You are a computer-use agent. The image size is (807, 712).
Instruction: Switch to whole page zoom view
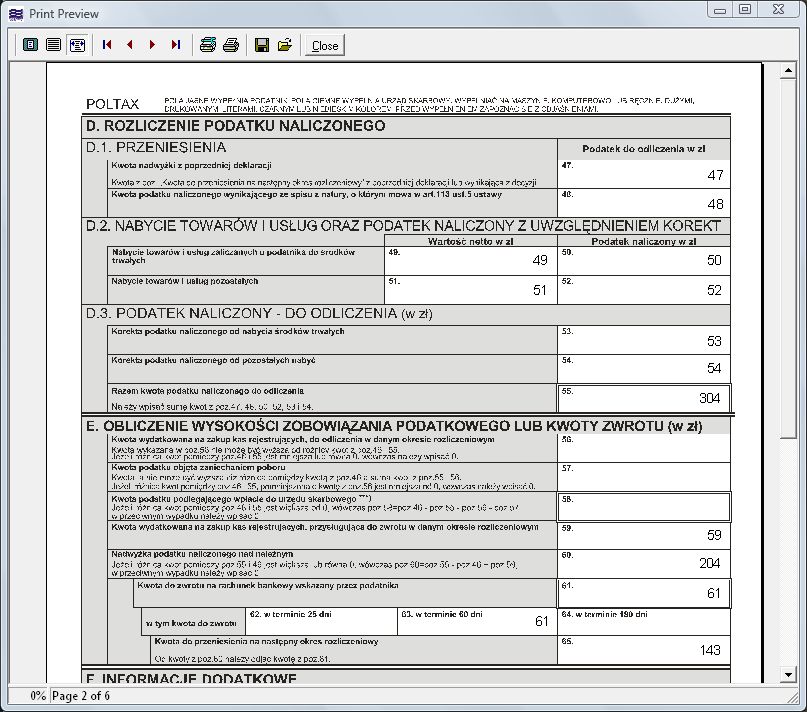pyautogui.click(x=30, y=45)
